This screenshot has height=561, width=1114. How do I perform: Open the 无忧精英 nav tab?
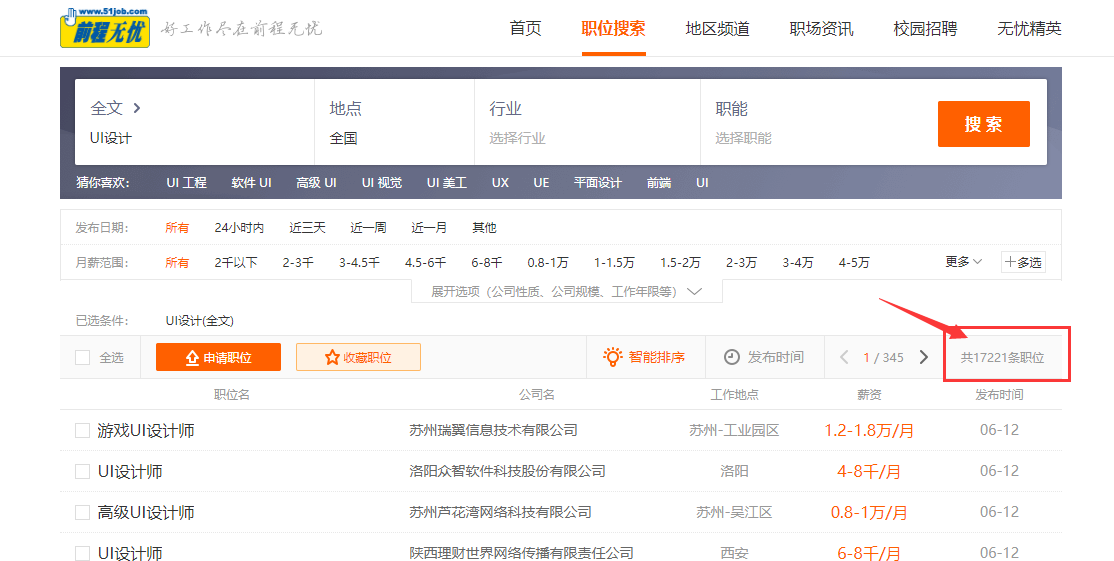tap(1029, 29)
